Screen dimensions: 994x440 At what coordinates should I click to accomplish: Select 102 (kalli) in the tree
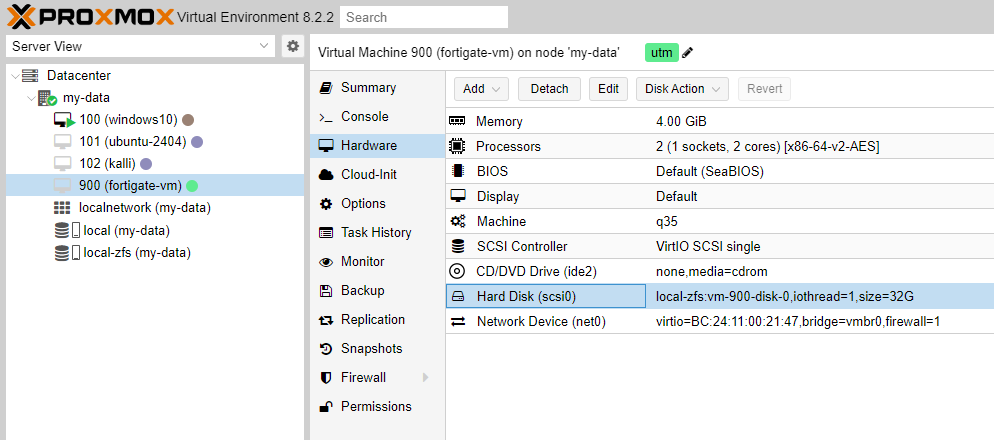pos(107,164)
